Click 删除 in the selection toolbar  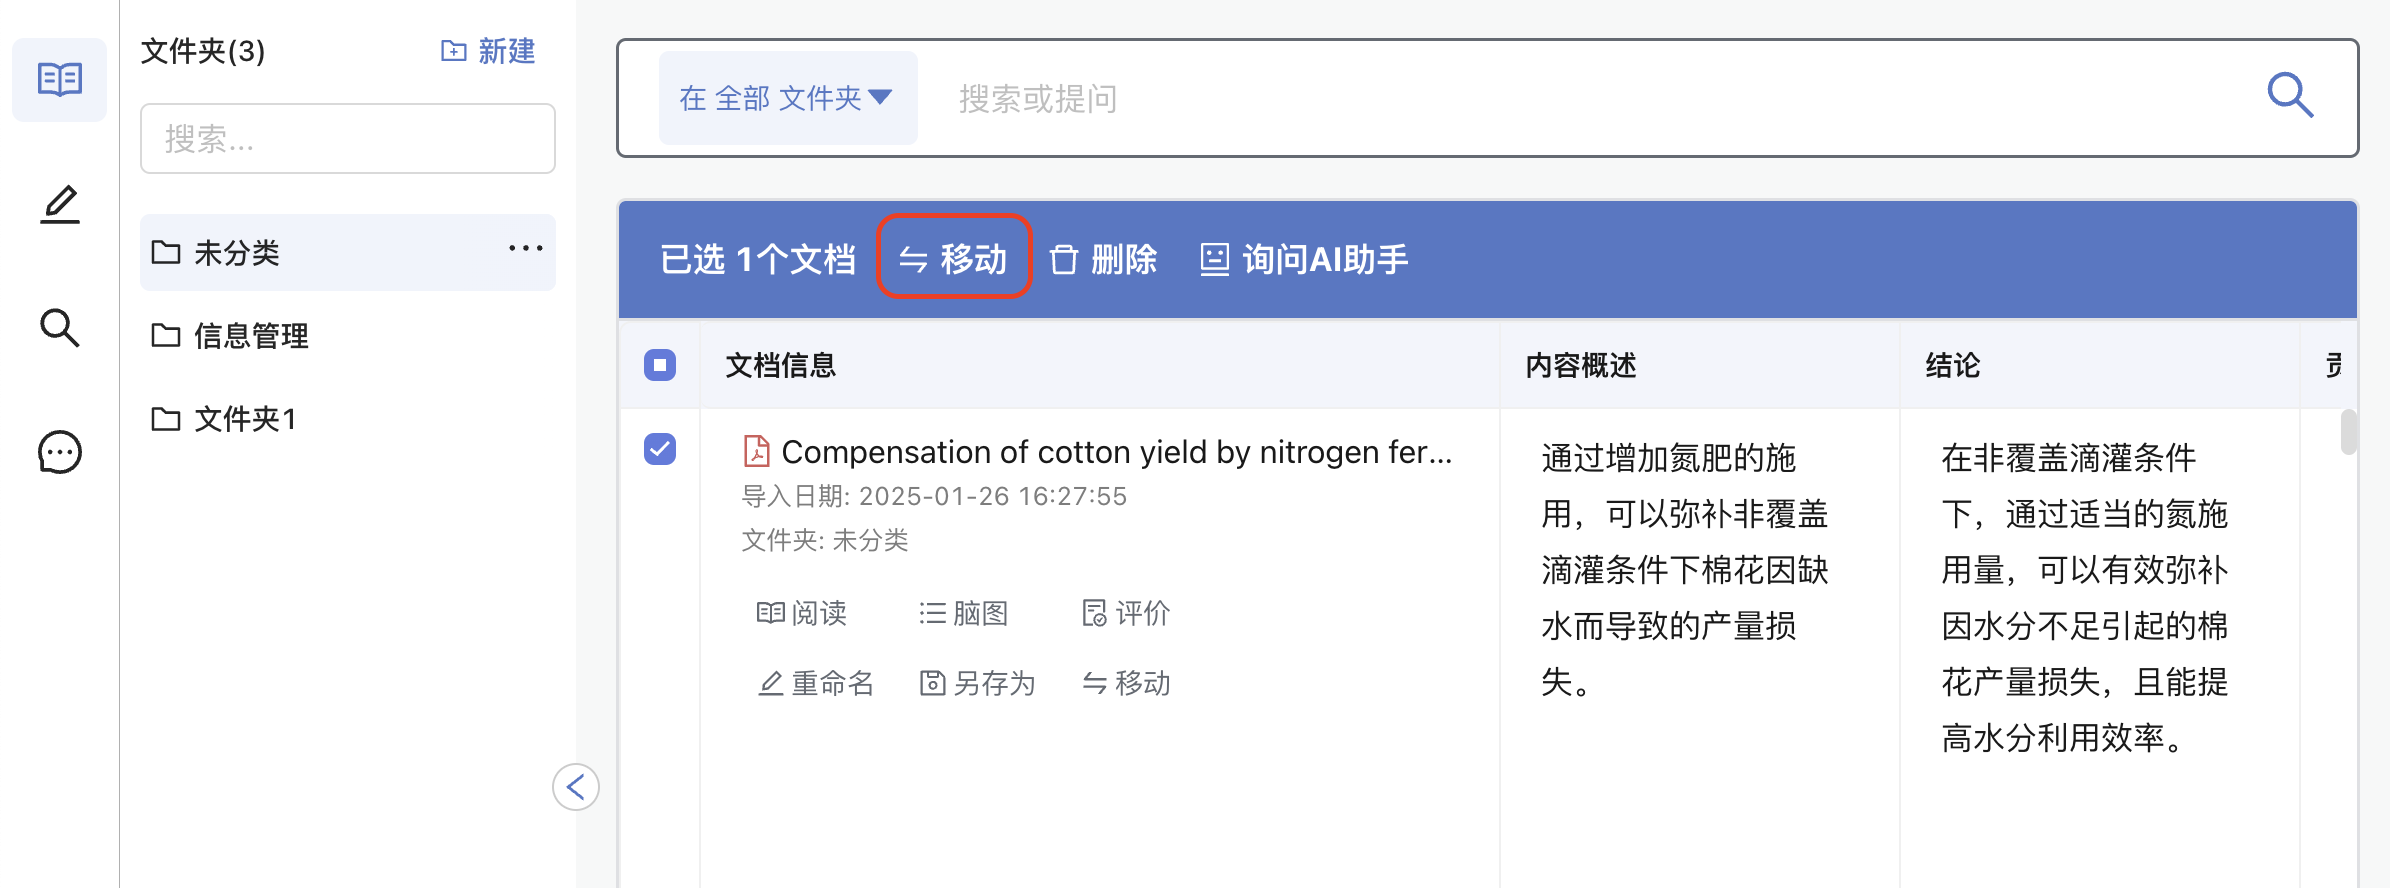pyautogui.click(x=1104, y=259)
